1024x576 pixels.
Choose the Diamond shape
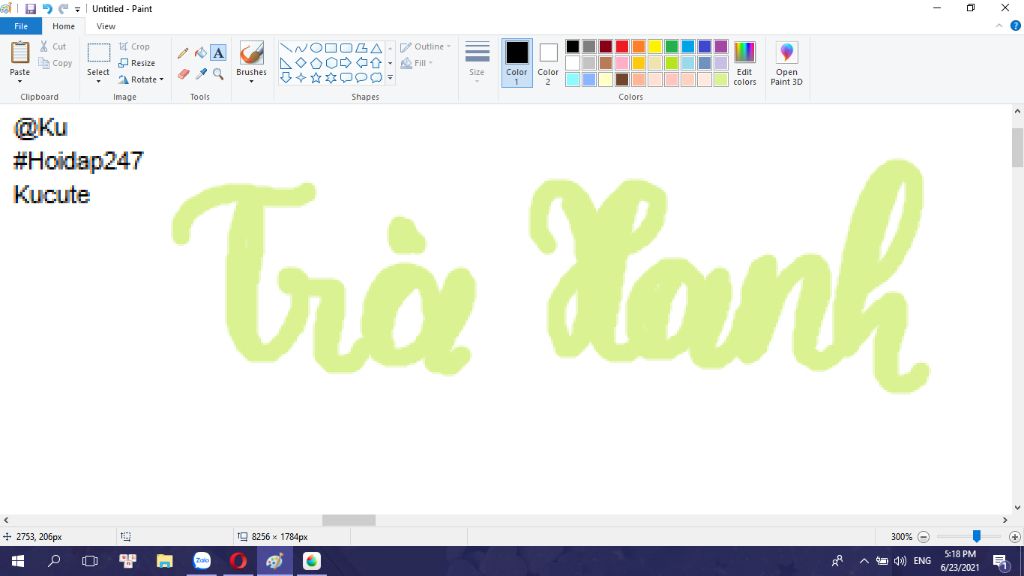coord(301,63)
